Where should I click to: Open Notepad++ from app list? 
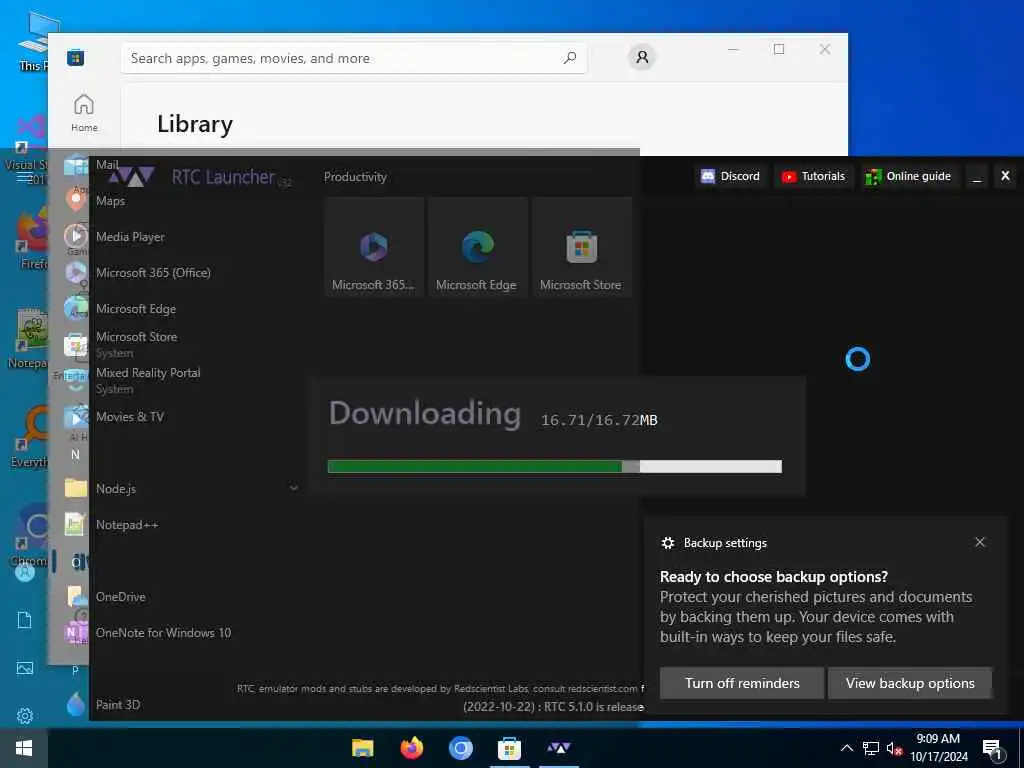click(x=127, y=525)
